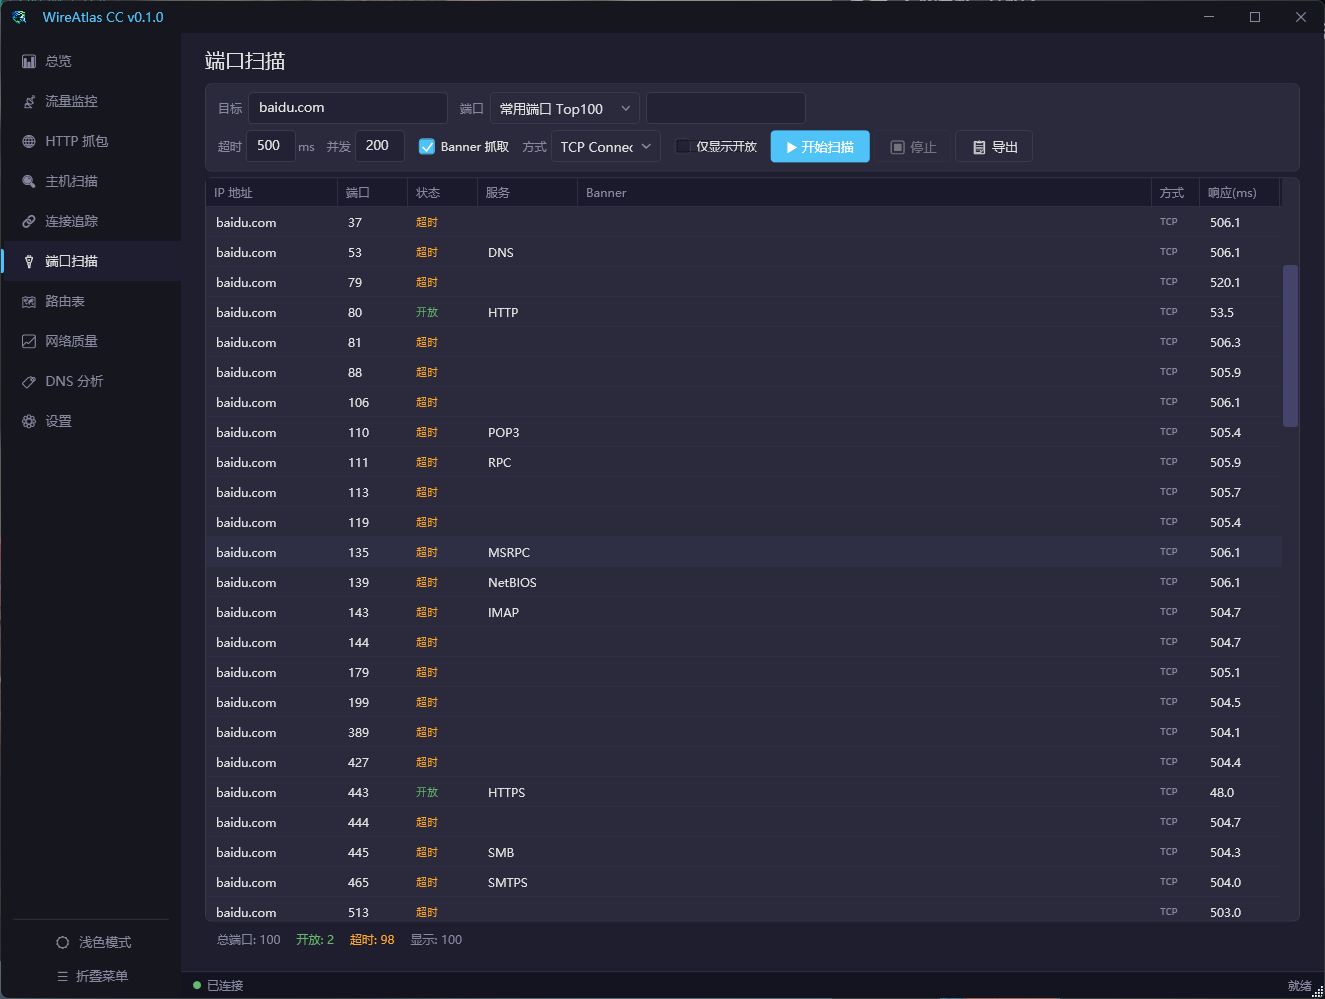1325x999 pixels.
Task: Click port 445 SMB row
Action: [743, 852]
